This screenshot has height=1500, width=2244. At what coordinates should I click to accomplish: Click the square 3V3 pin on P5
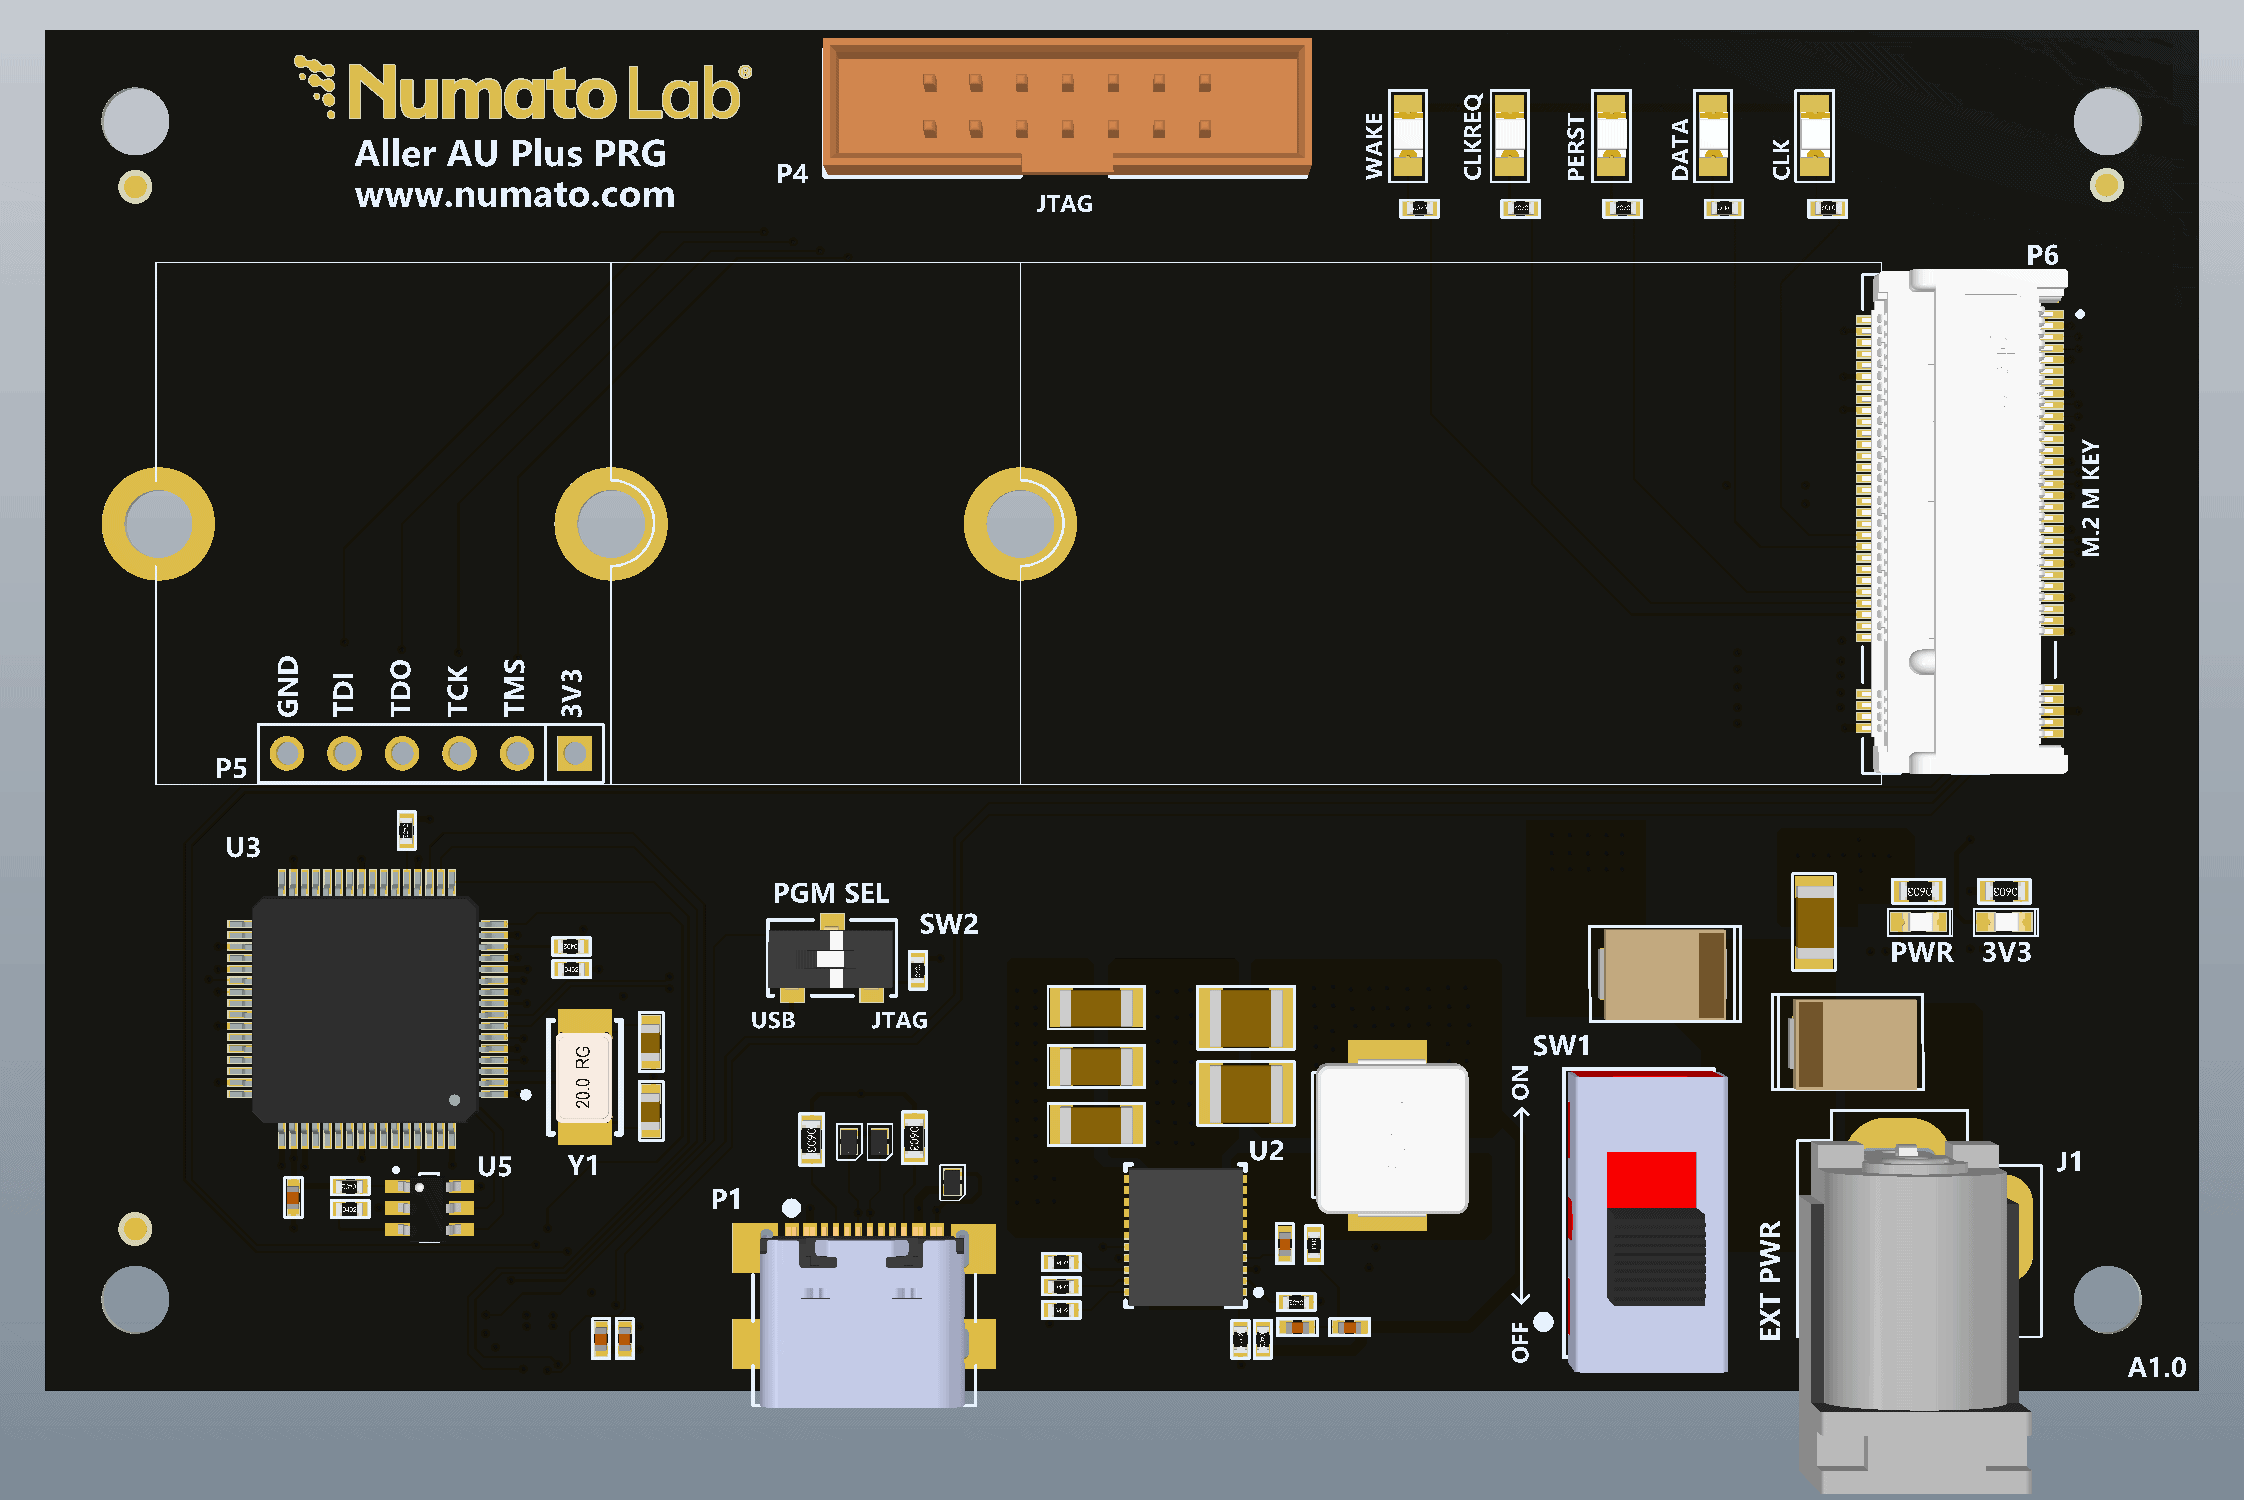click(x=574, y=753)
